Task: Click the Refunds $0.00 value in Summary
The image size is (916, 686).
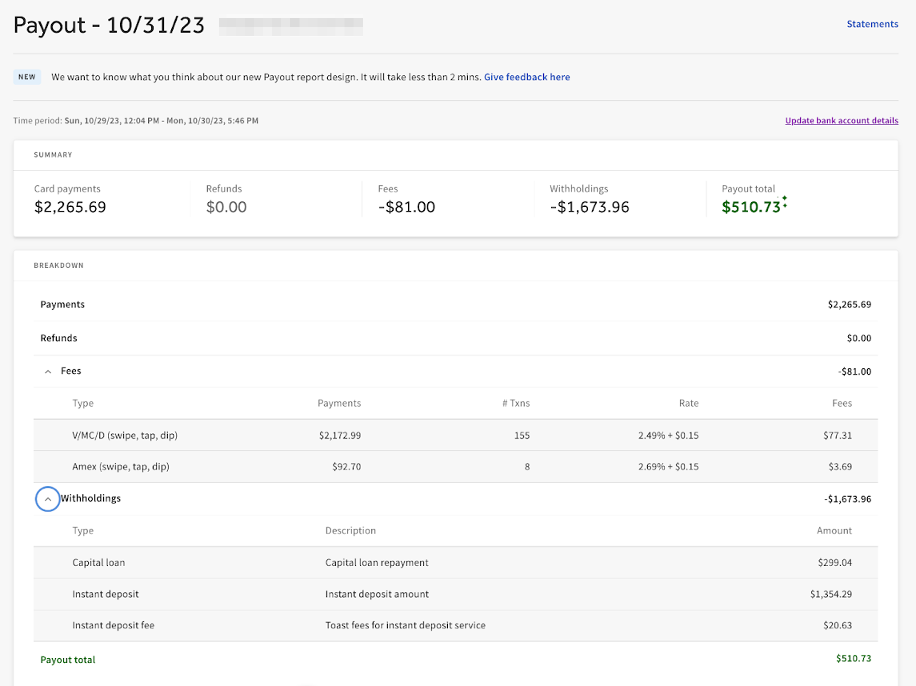Action: pos(226,207)
